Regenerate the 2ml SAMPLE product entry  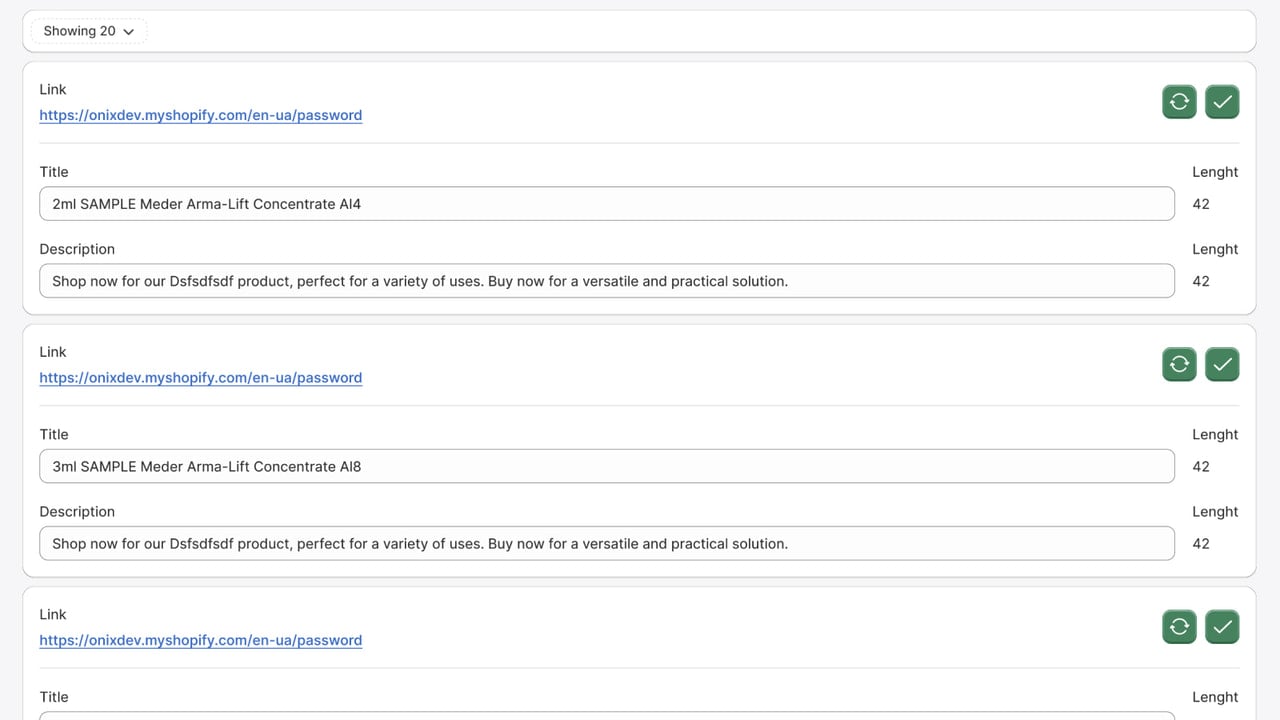point(1179,101)
